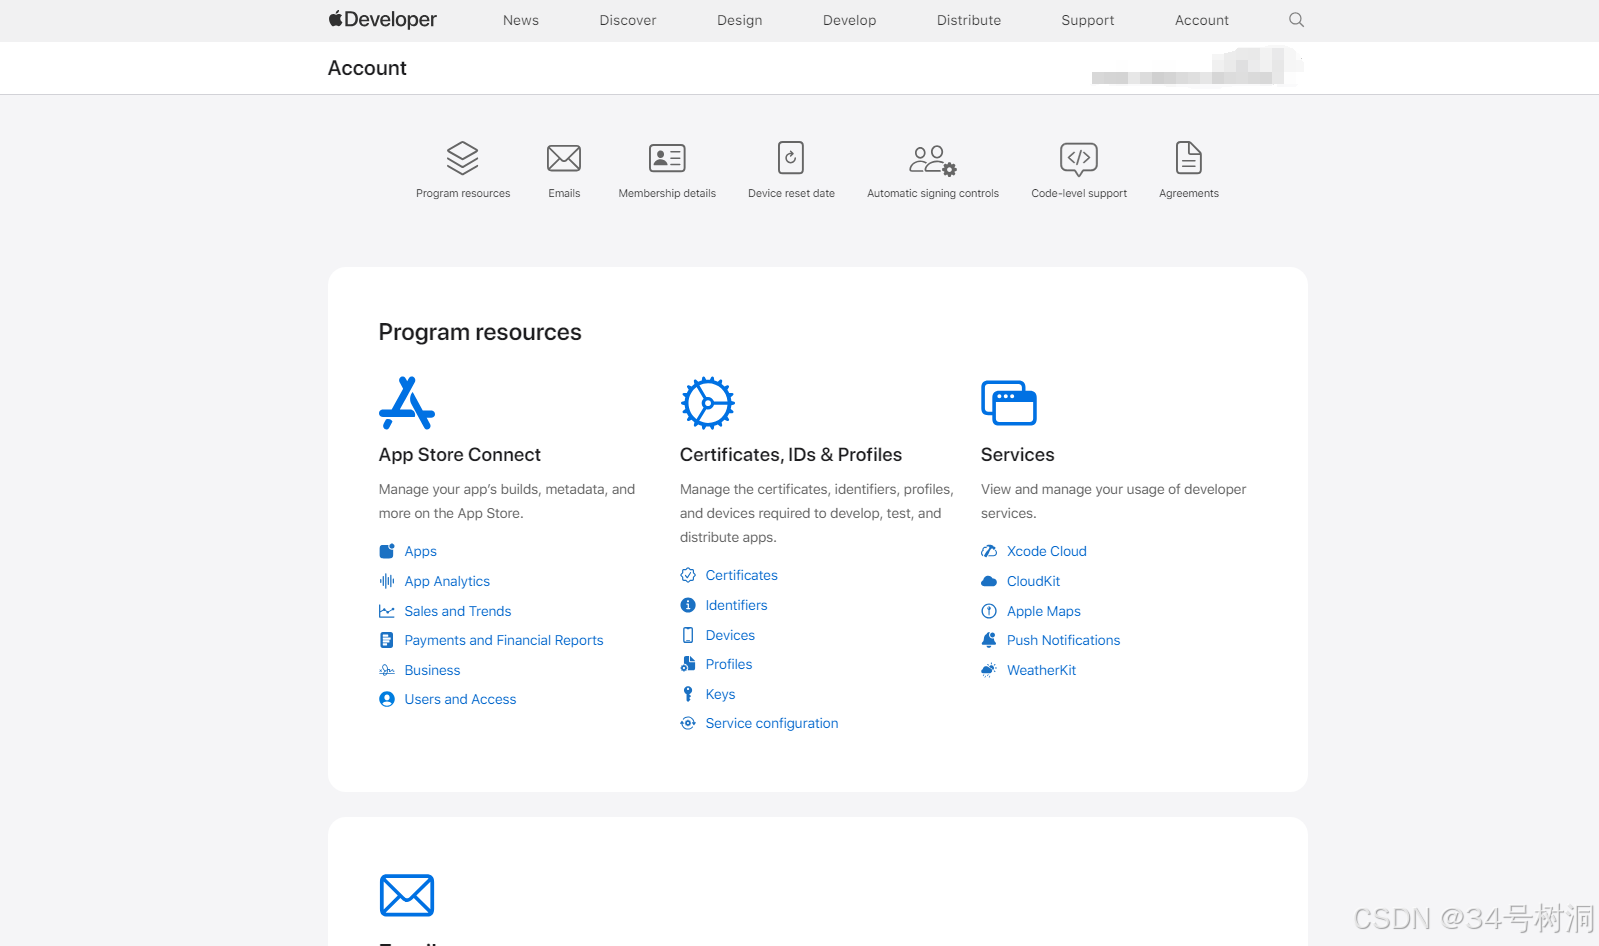
Task: Click the App Store Connect heading
Action: point(459,455)
